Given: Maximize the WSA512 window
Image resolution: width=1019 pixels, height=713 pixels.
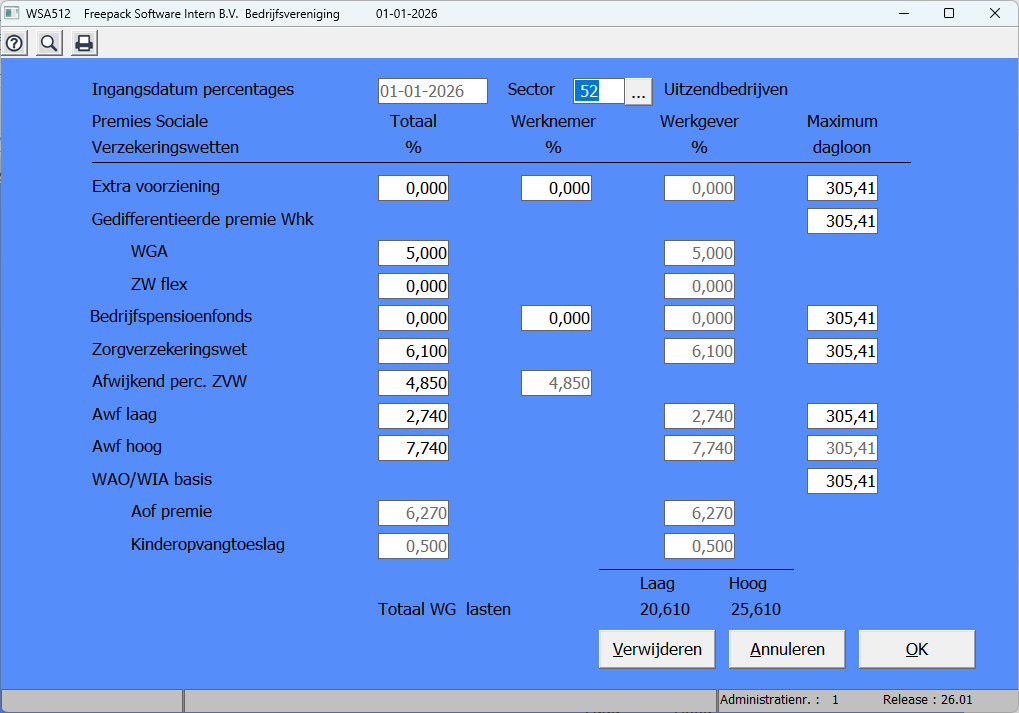Looking at the screenshot, I should pyautogui.click(x=948, y=13).
